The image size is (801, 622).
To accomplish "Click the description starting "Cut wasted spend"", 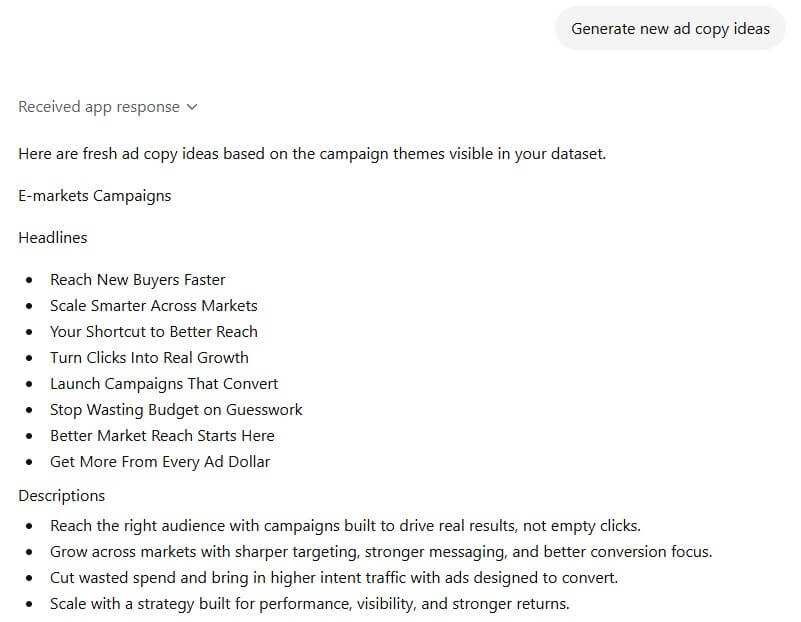I will pyautogui.click(x=334, y=578).
